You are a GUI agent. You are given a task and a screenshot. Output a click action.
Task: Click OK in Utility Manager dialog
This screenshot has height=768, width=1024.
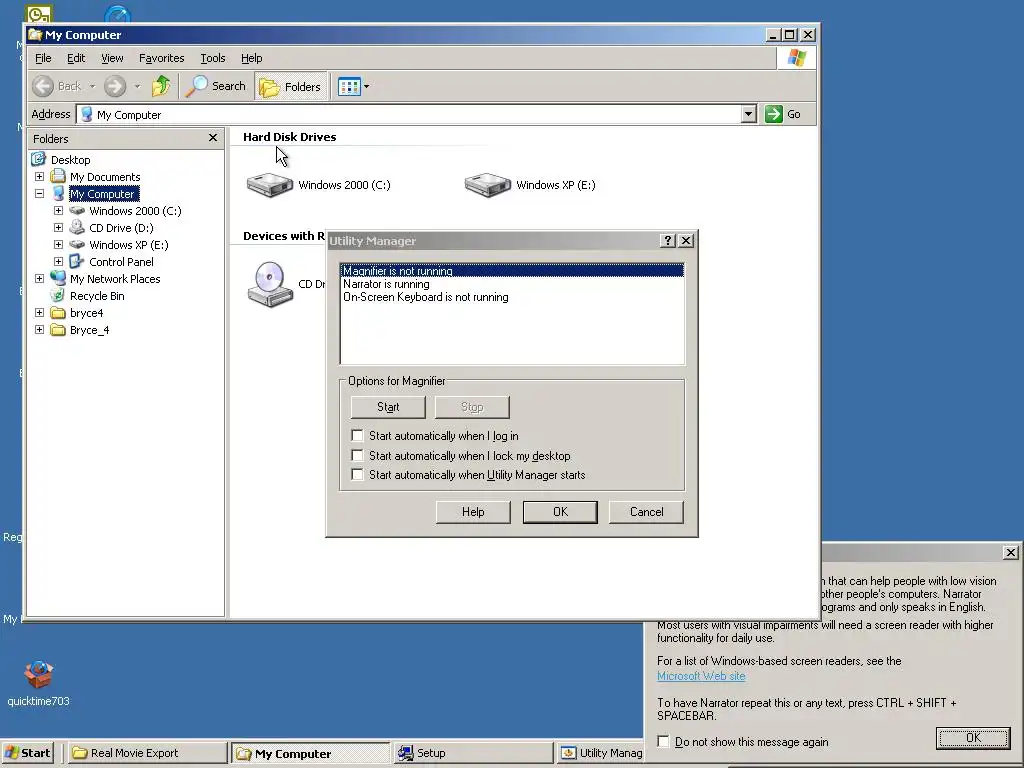(560, 512)
